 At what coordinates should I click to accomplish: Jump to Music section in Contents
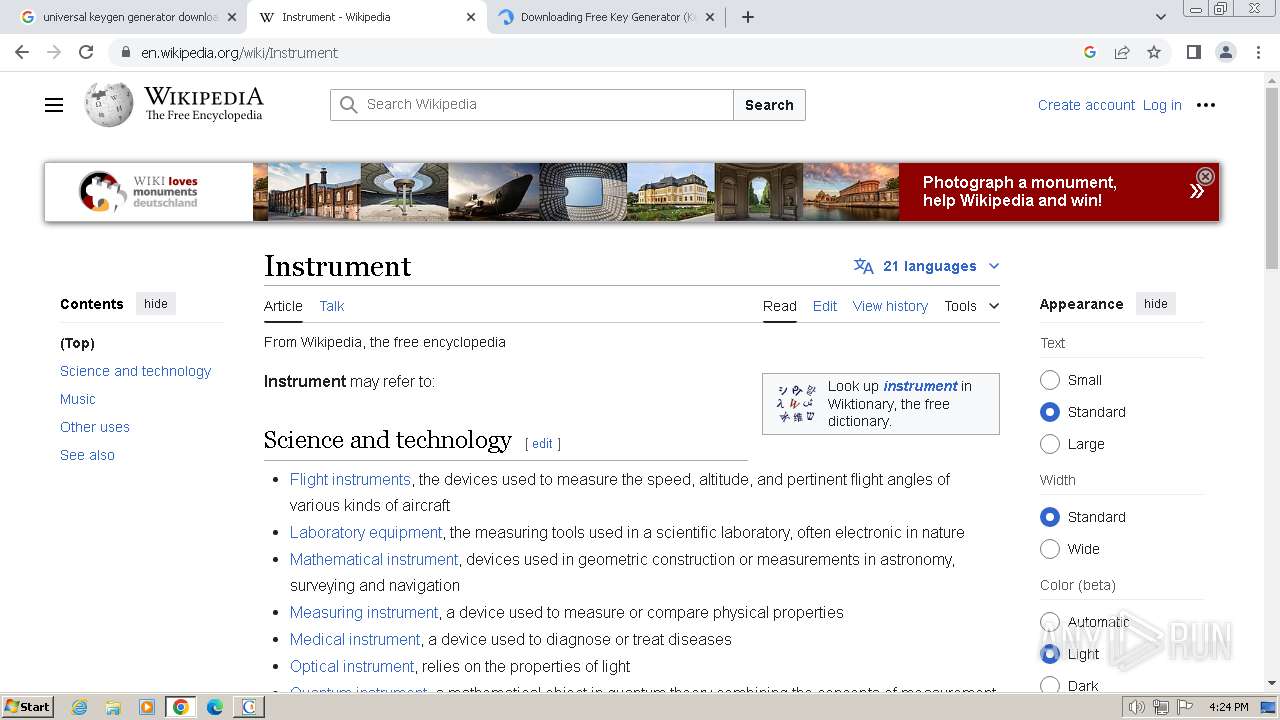78,399
